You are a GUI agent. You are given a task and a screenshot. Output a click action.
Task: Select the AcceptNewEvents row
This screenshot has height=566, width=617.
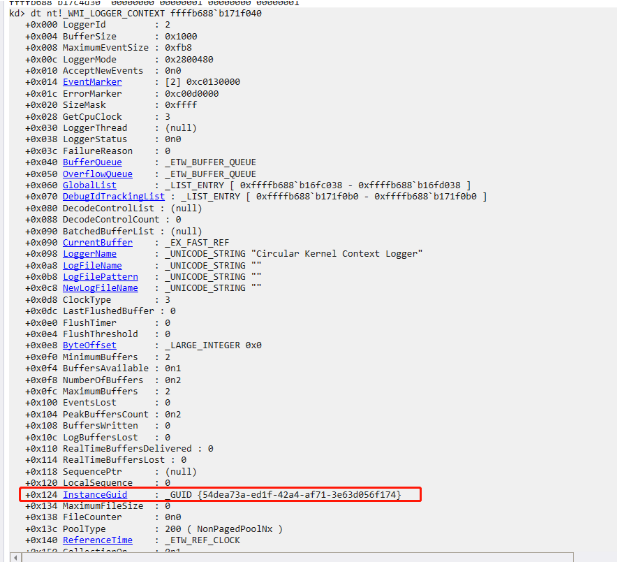coord(103,71)
